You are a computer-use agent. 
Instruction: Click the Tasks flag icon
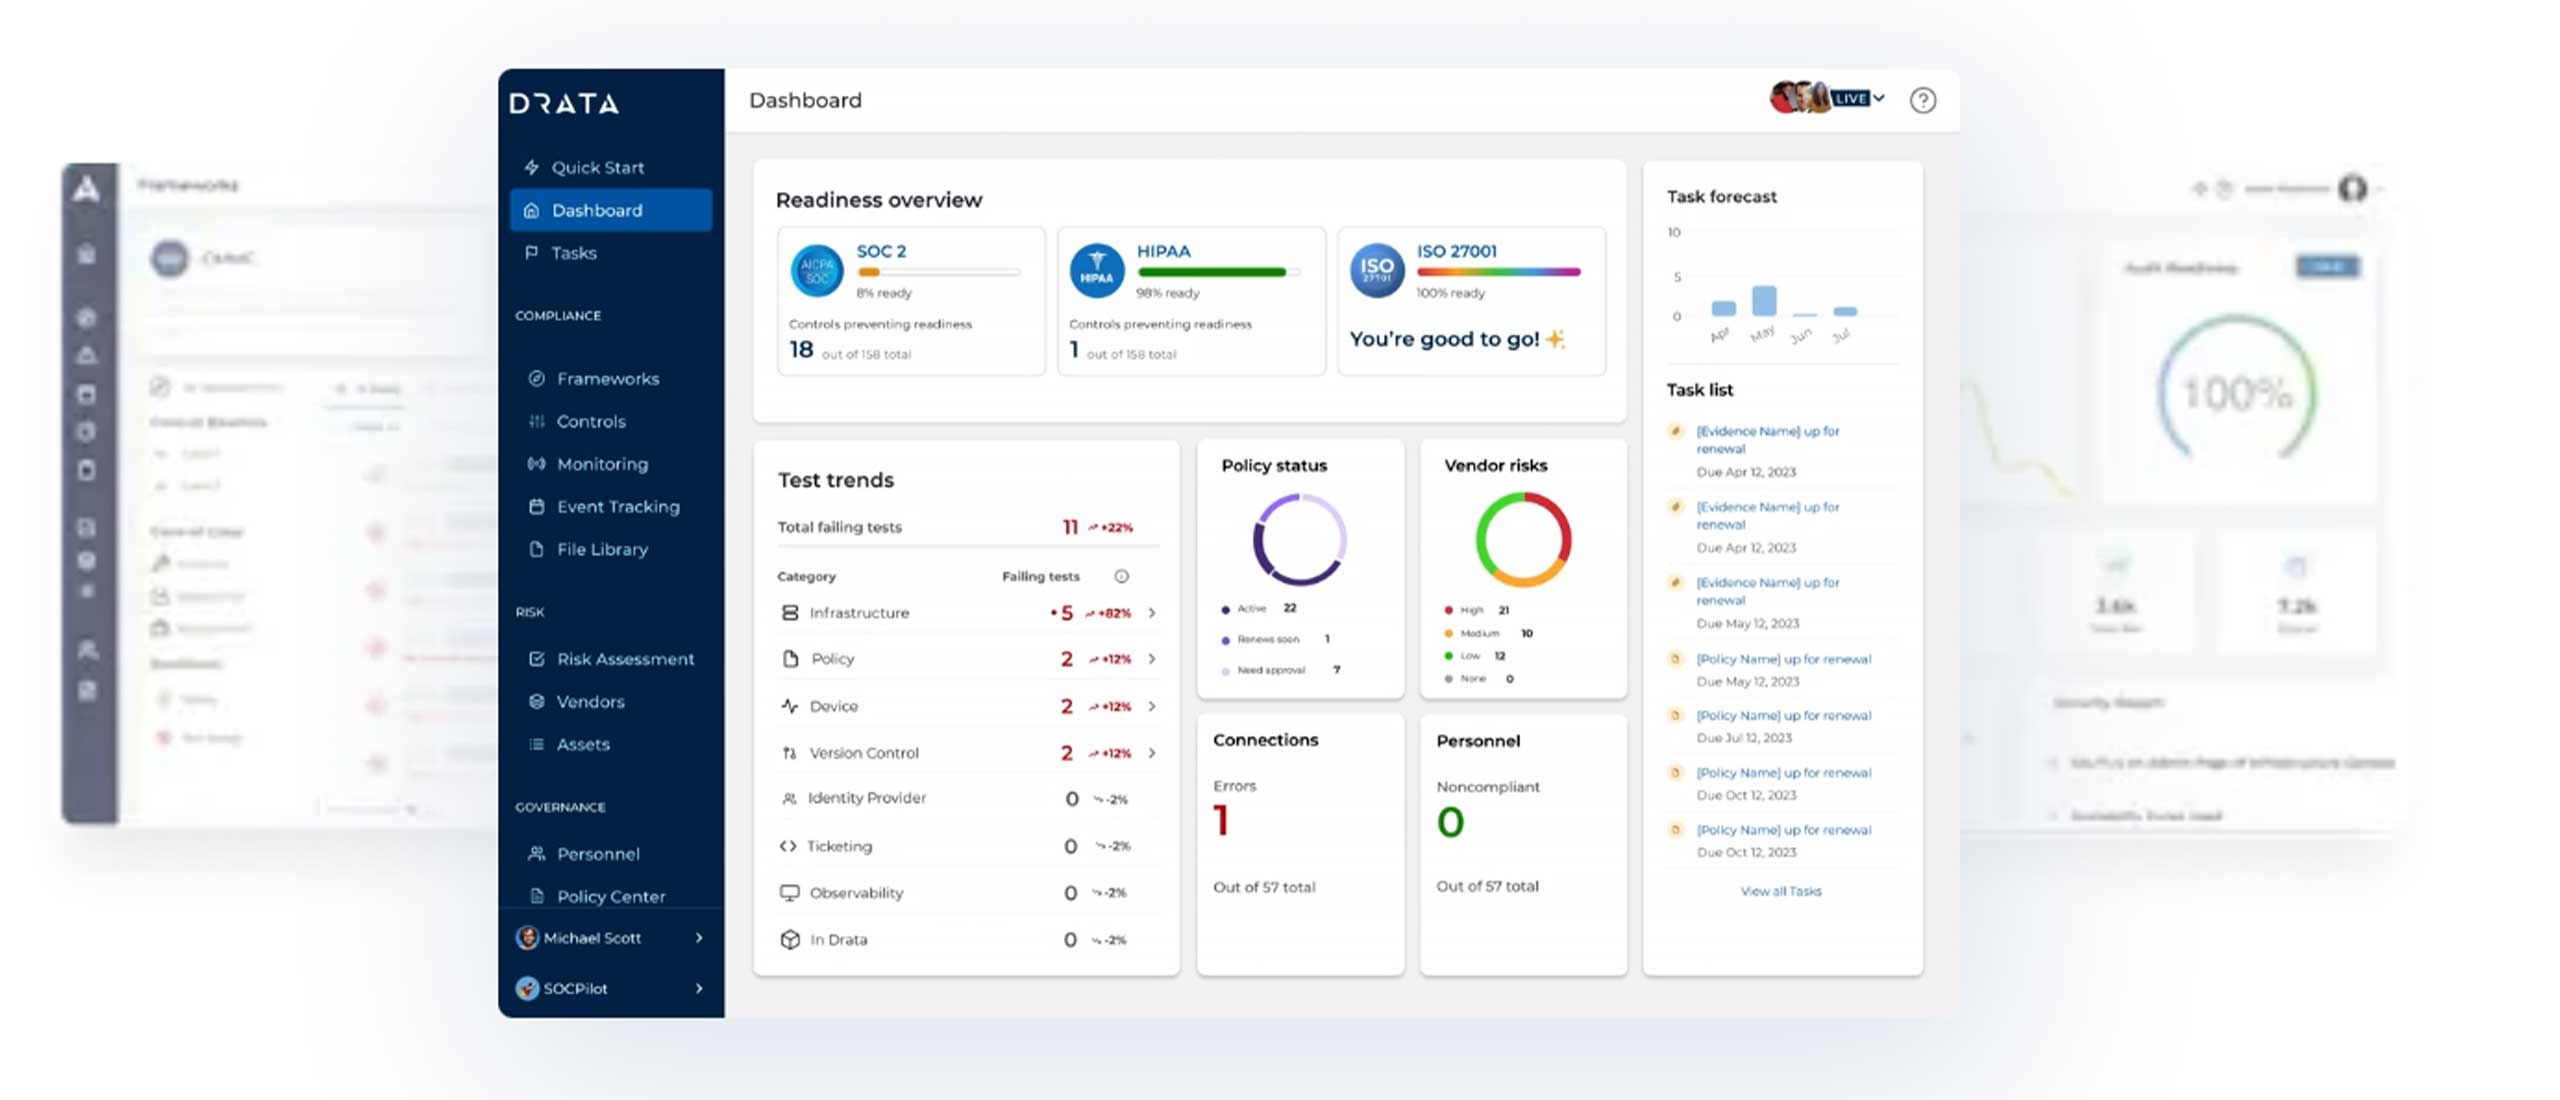click(x=532, y=253)
